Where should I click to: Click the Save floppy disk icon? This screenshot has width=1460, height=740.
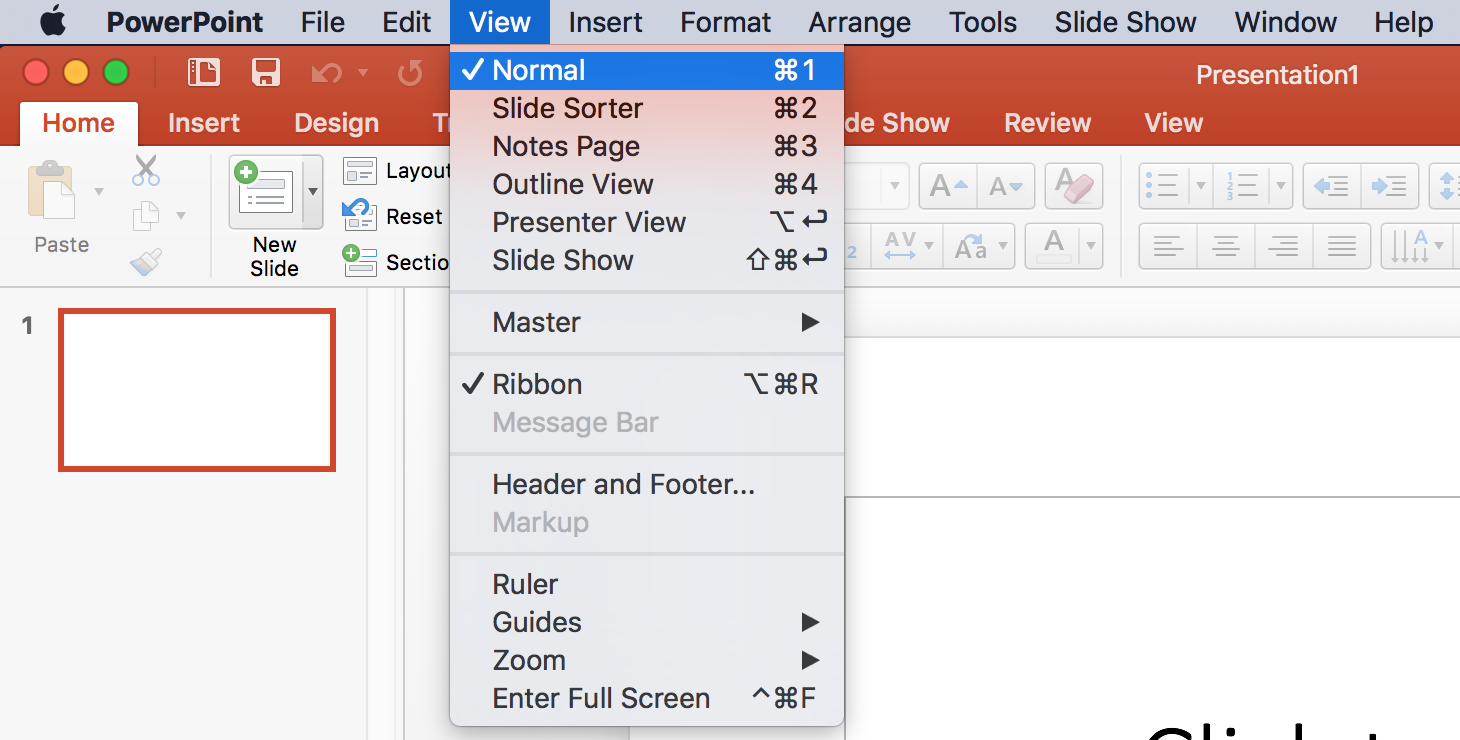pyautogui.click(x=265, y=73)
